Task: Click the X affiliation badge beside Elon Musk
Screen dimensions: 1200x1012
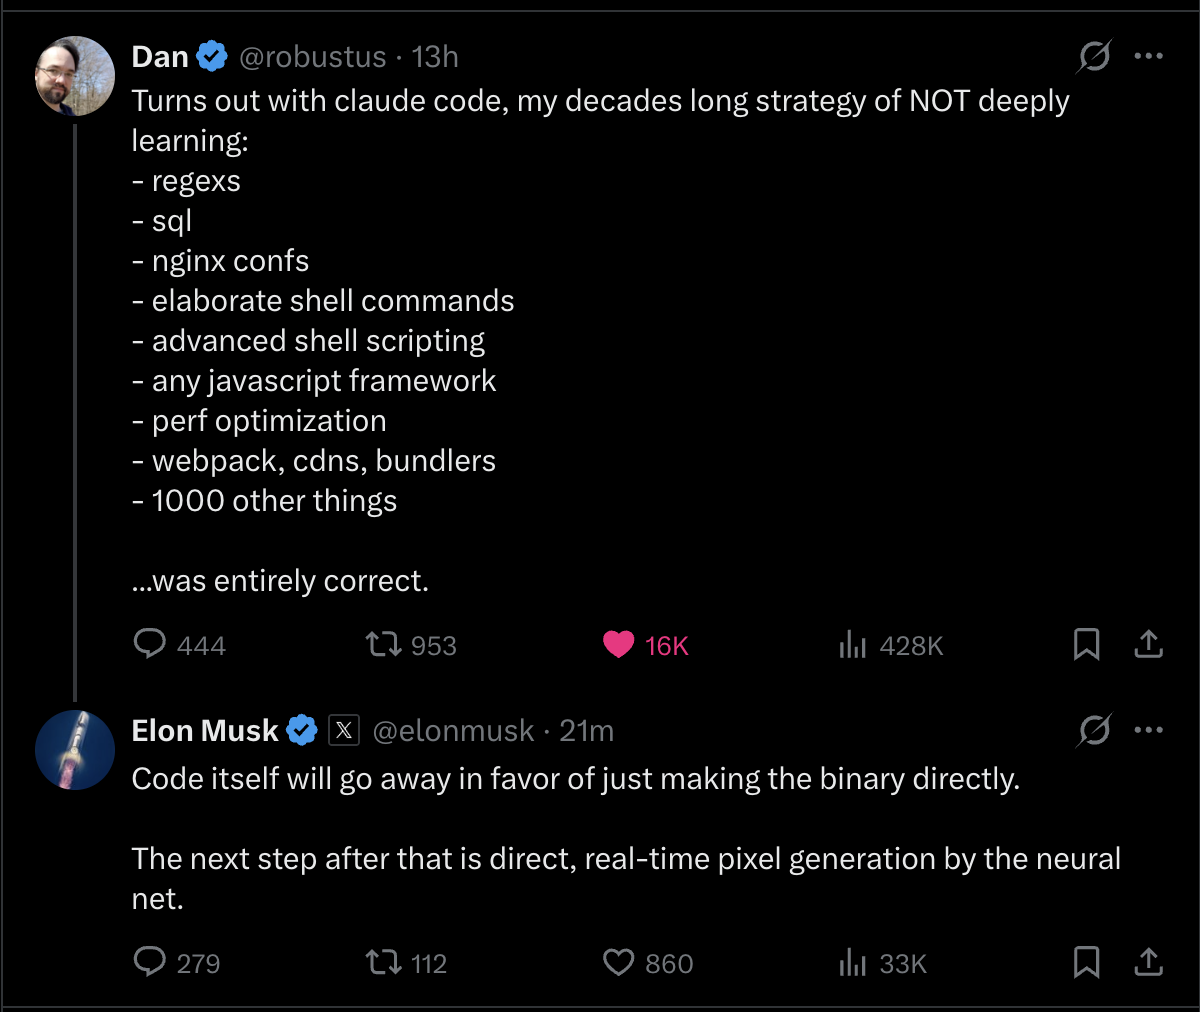Action: pyautogui.click(x=344, y=731)
